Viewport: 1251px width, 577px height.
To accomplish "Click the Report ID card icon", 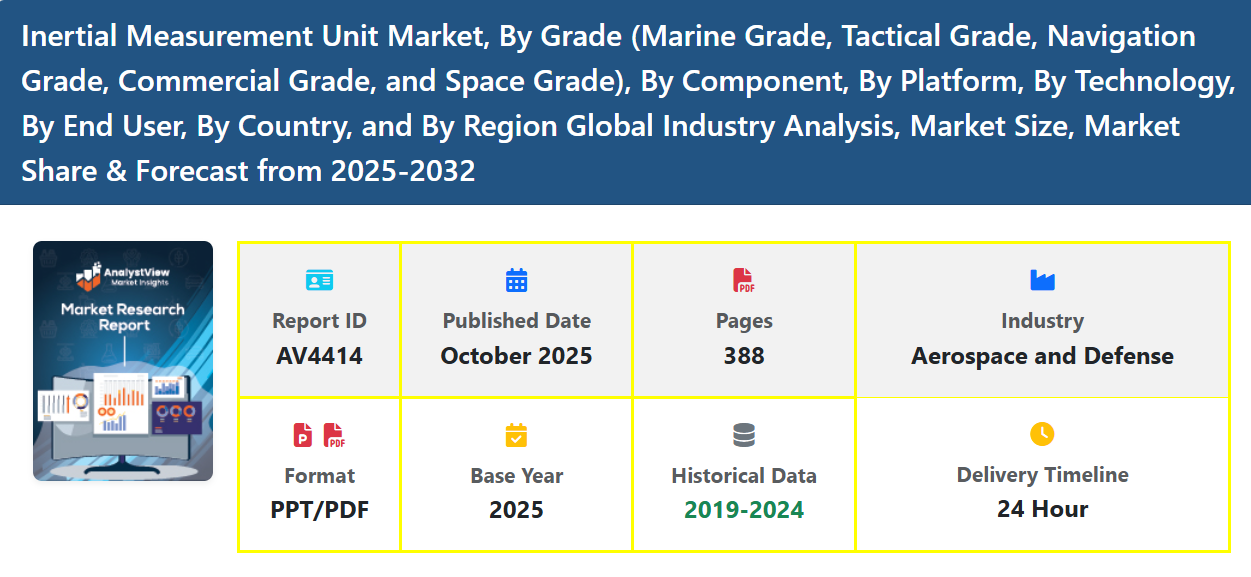I will coord(319,280).
